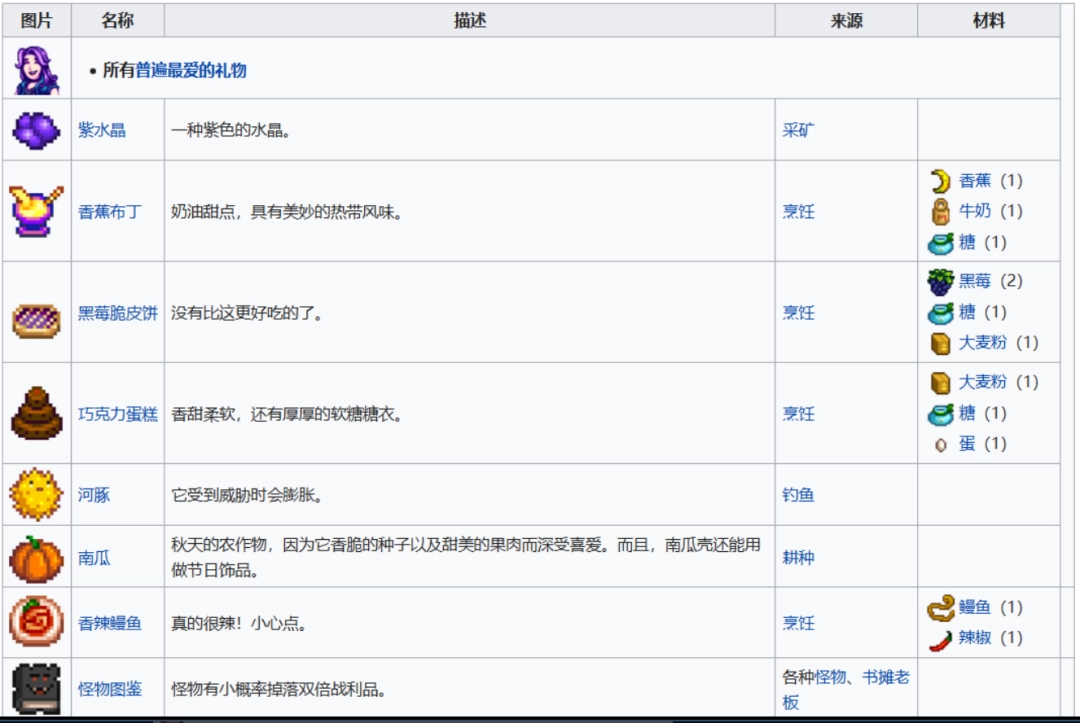
Task: Open 糖 link in 巧克力蛋糕 row
Action: [967, 413]
